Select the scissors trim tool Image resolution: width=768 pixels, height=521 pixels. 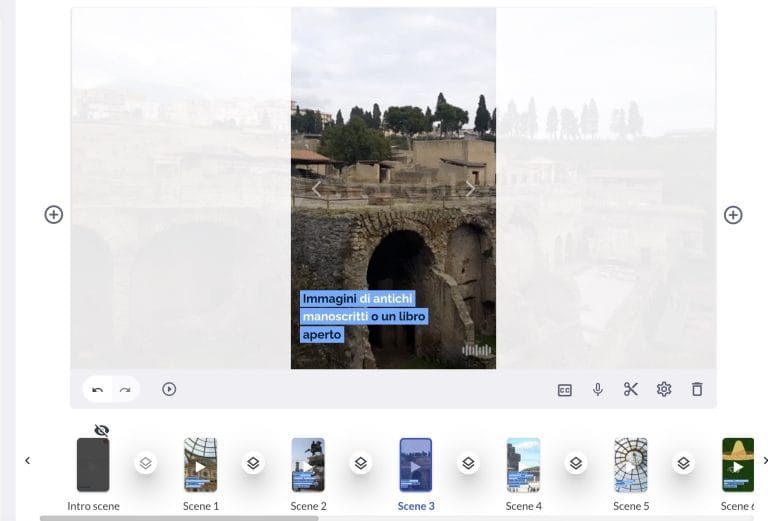point(631,389)
